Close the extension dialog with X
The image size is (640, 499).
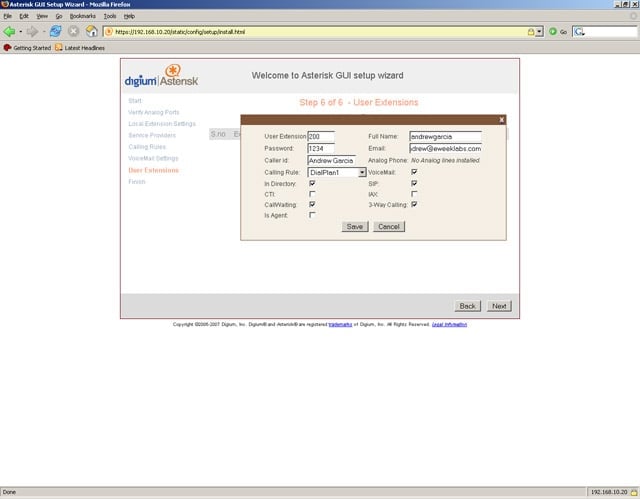coord(502,120)
